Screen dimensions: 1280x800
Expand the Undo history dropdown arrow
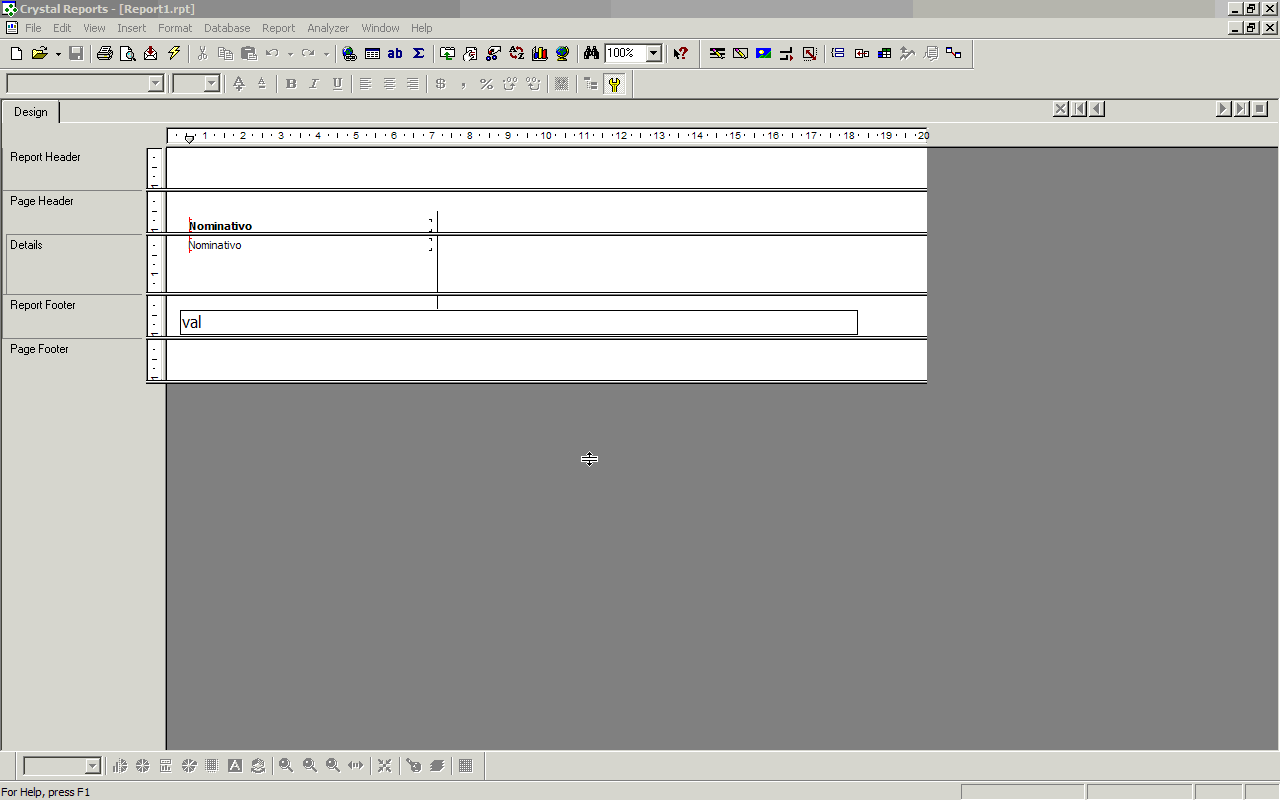click(x=290, y=53)
